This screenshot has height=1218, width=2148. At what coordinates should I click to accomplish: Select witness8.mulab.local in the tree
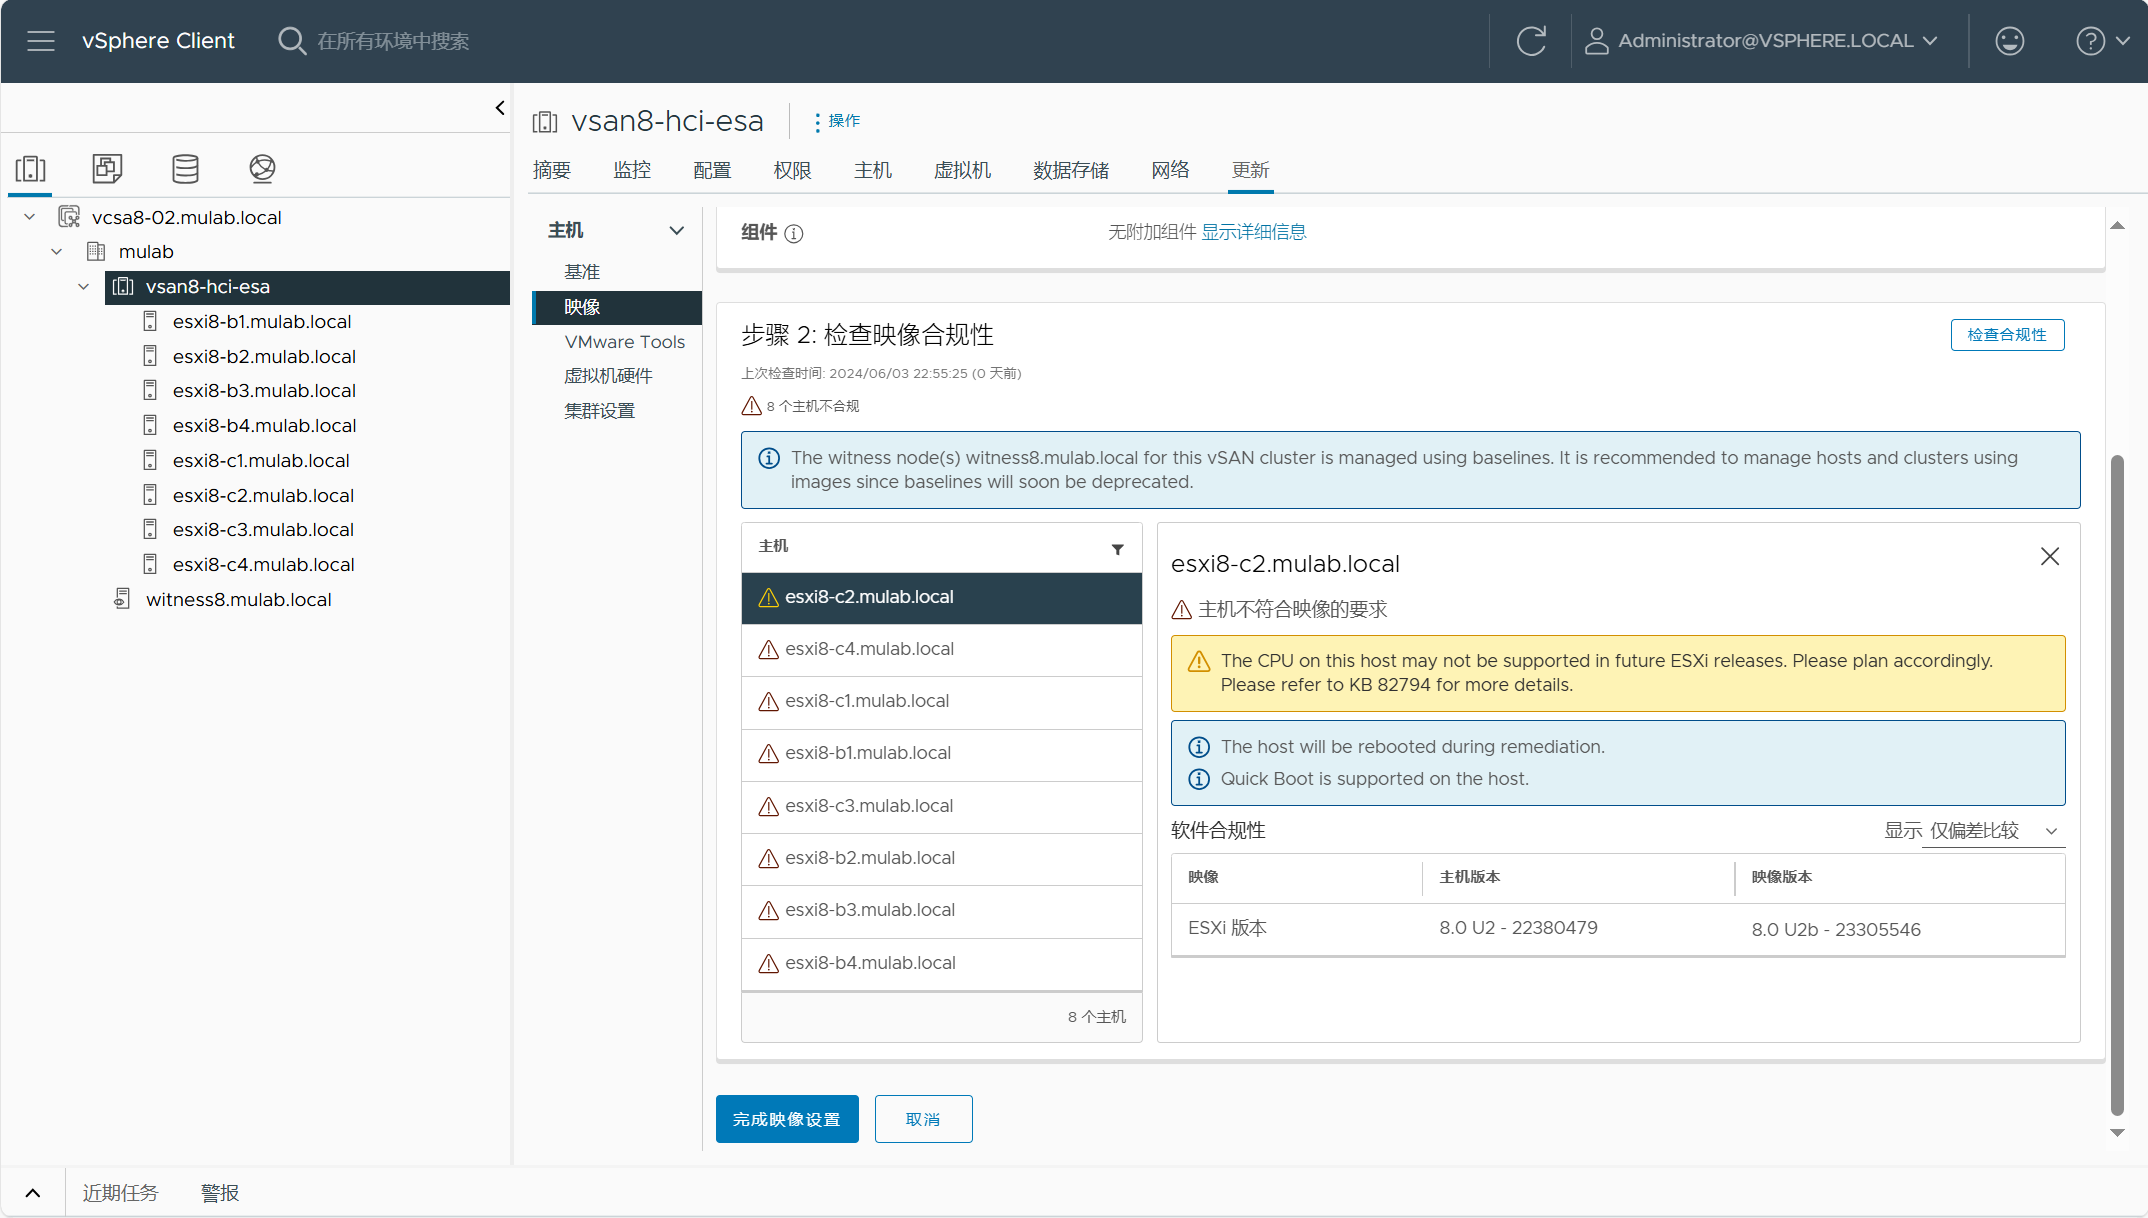point(238,600)
